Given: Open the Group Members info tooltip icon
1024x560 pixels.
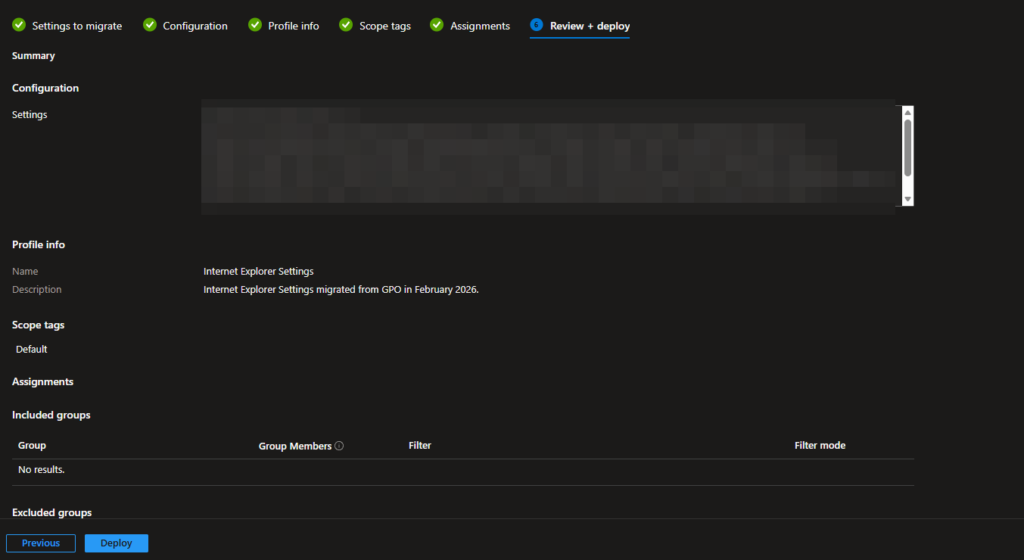Looking at the screenshot, I should (x=339, y=446).
